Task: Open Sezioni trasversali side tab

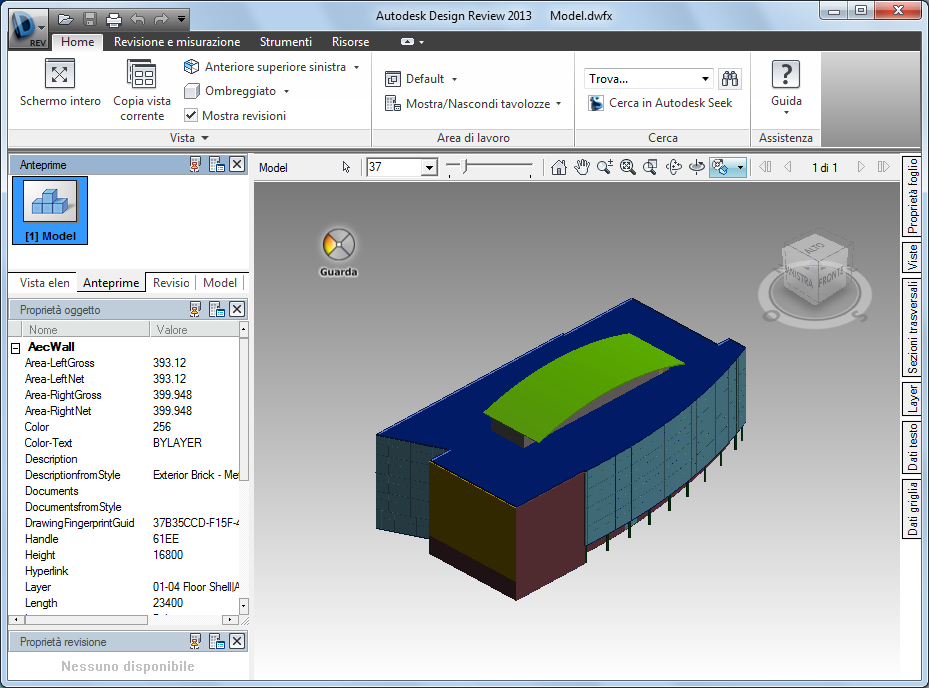Action: click(913, 327)
